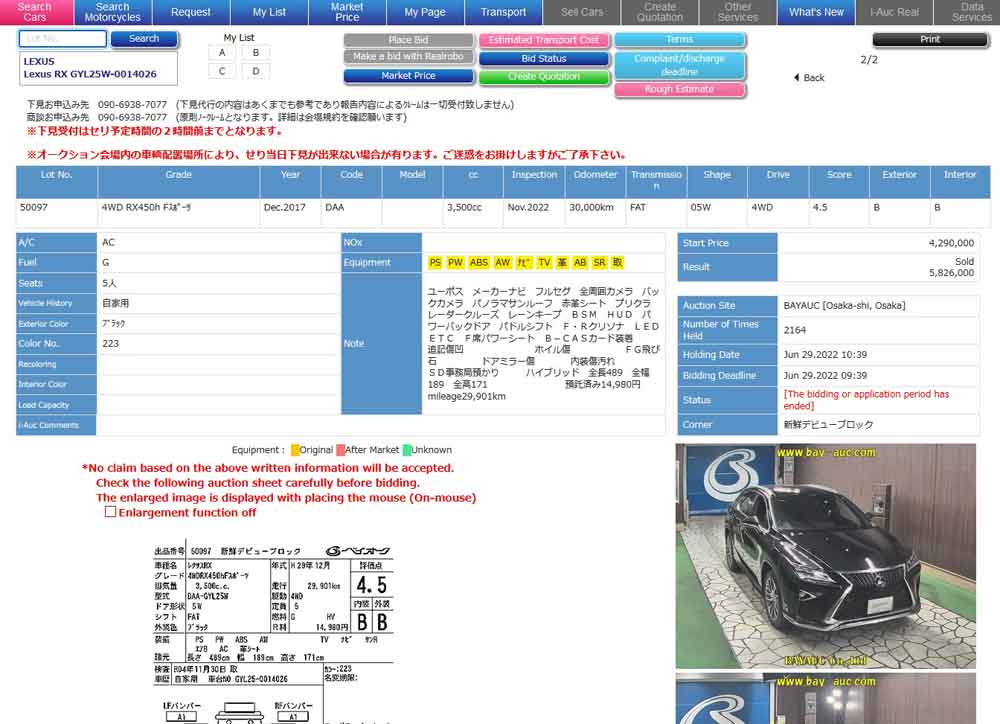
Task: Add to My List D
Action: click(256, 71)
